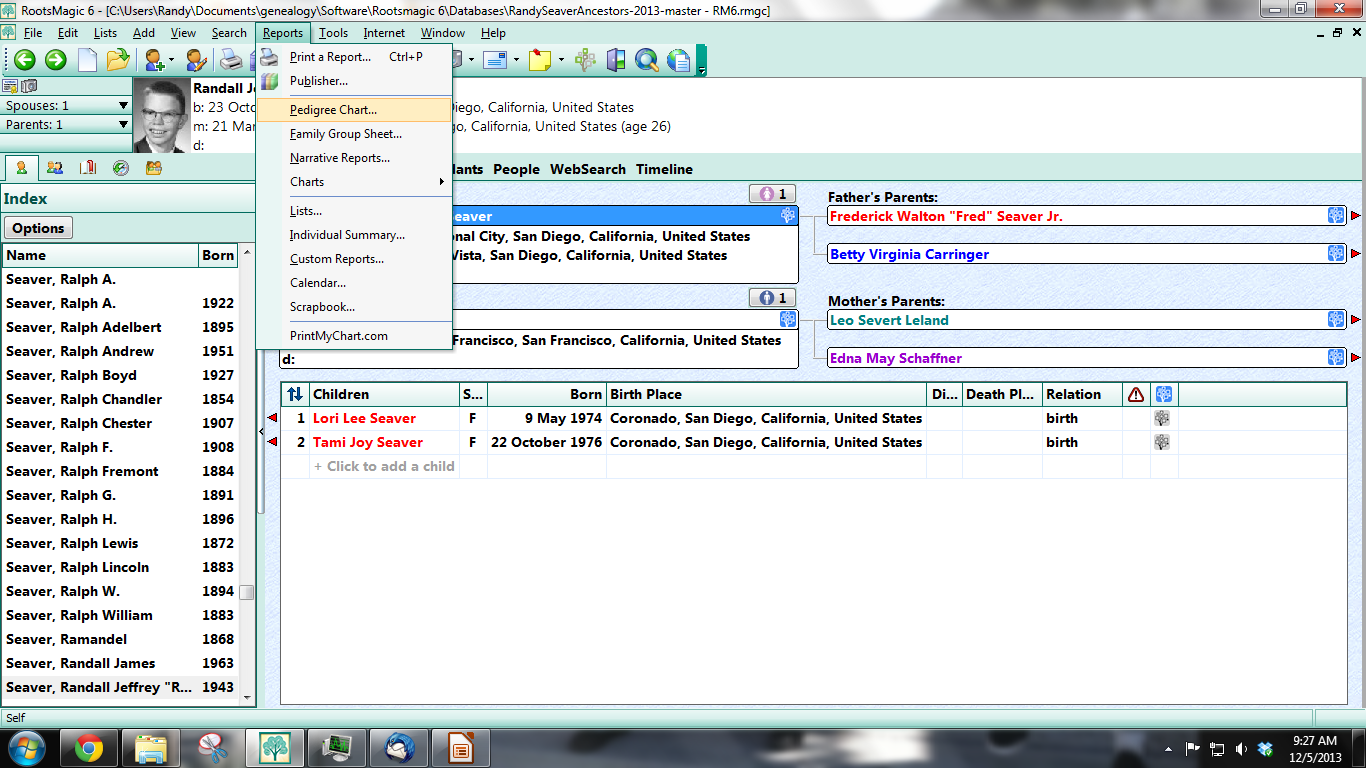This screenshot has height=768, width=1366.
Task: Switch to the Timeline tab
Action: [x=664, y=169]
